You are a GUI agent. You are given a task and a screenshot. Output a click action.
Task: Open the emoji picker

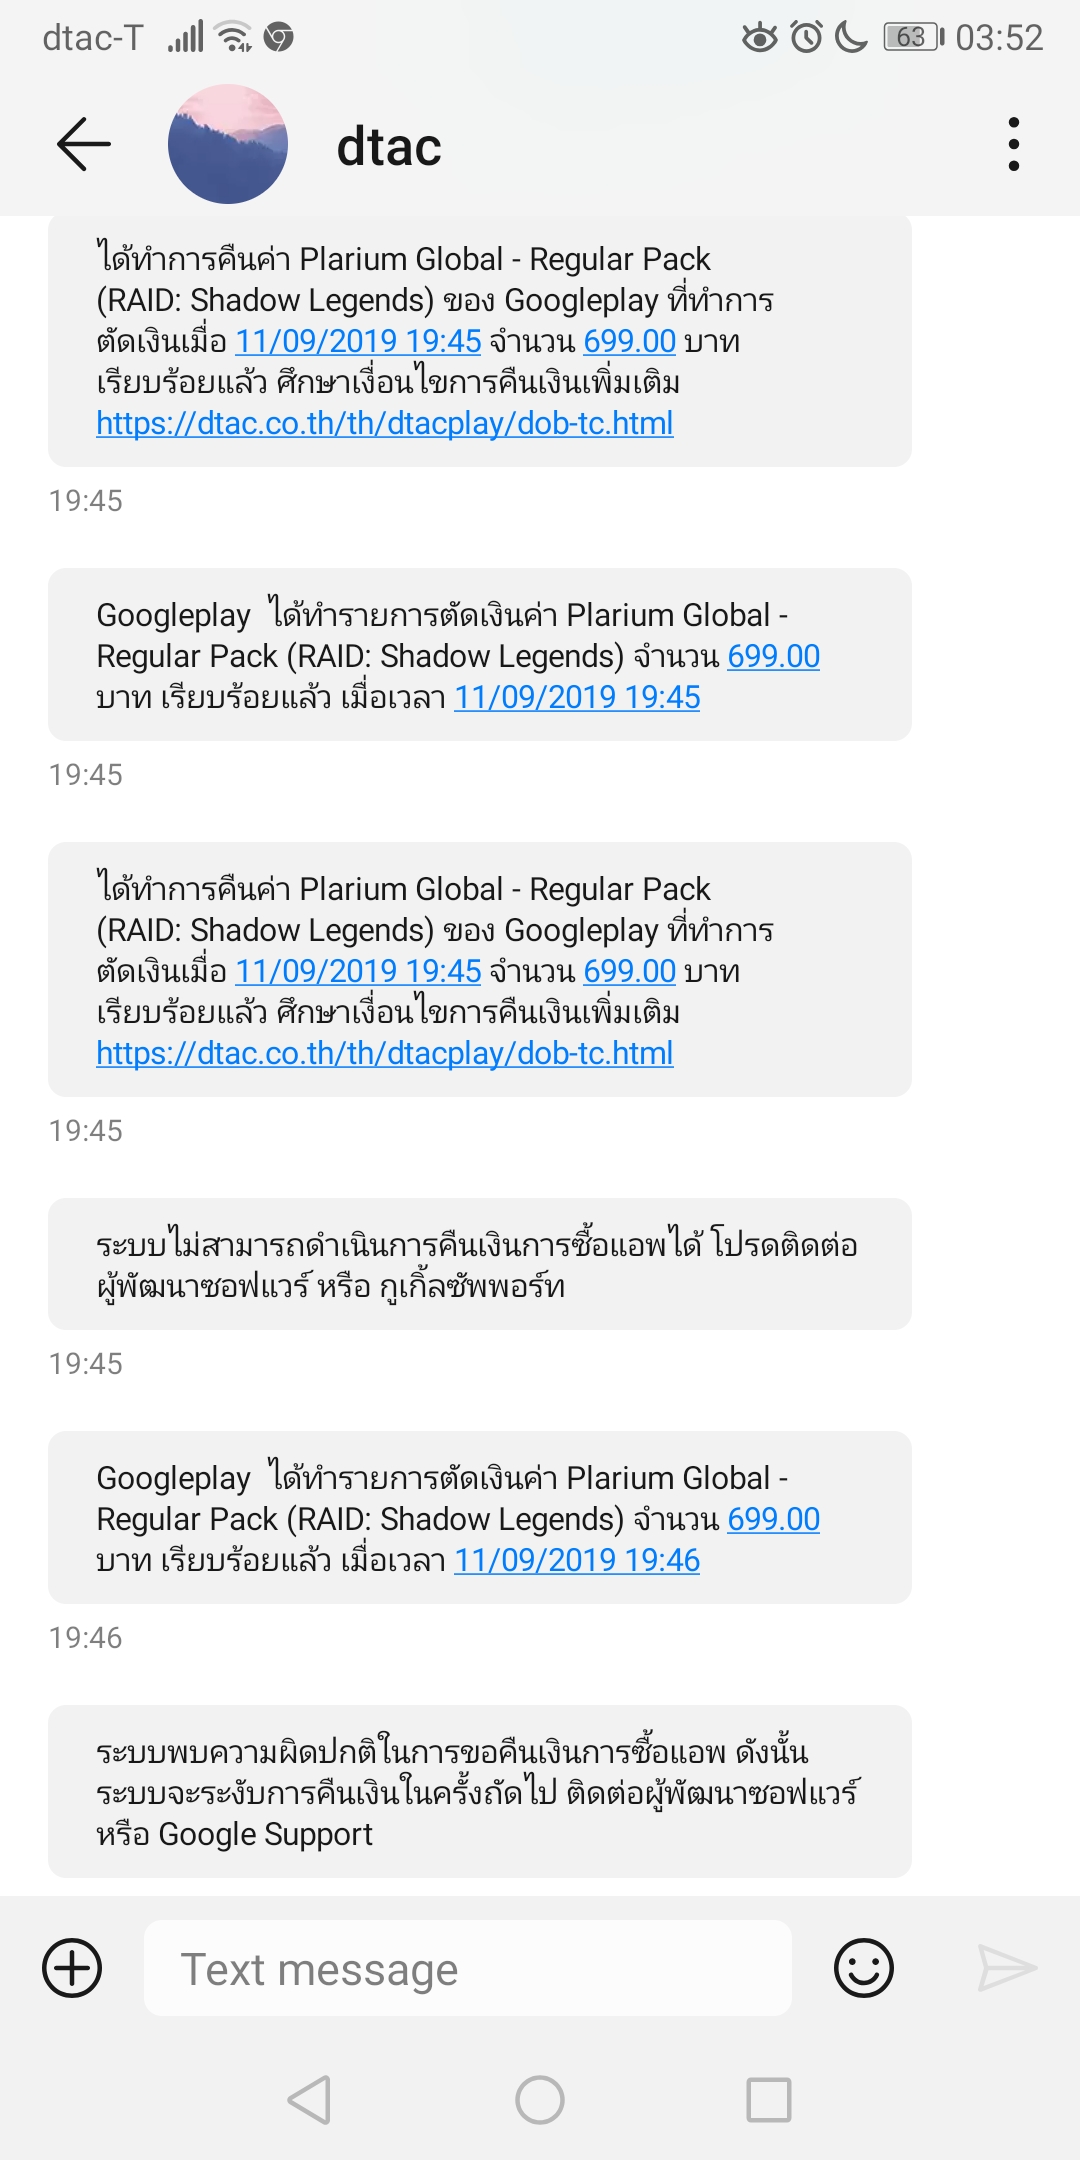[x=863, y=1968]
